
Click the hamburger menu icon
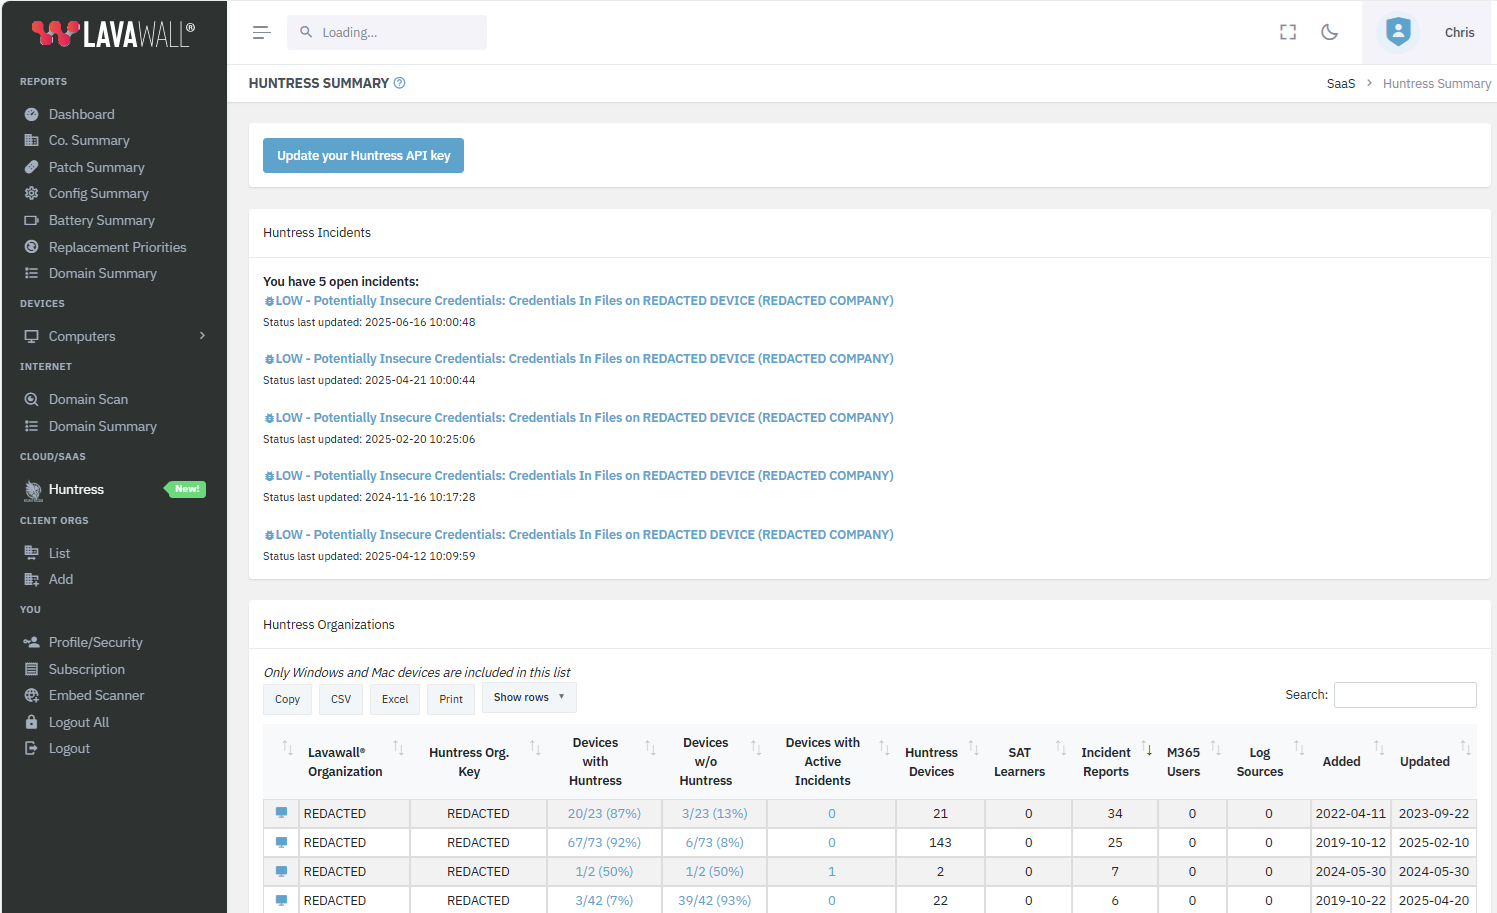tap(261, 33)
